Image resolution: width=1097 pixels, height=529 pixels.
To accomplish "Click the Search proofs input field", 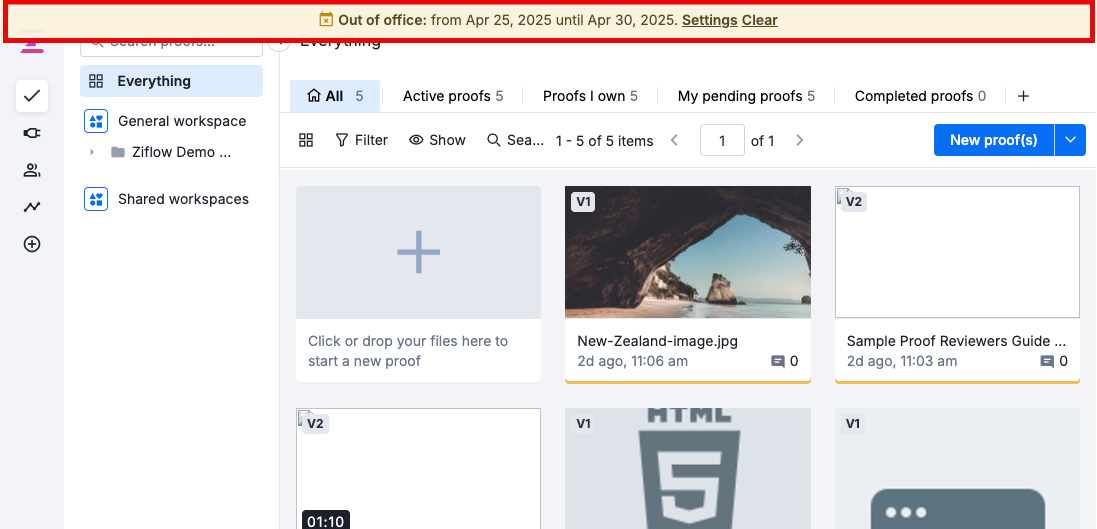I will click(171, 46).
